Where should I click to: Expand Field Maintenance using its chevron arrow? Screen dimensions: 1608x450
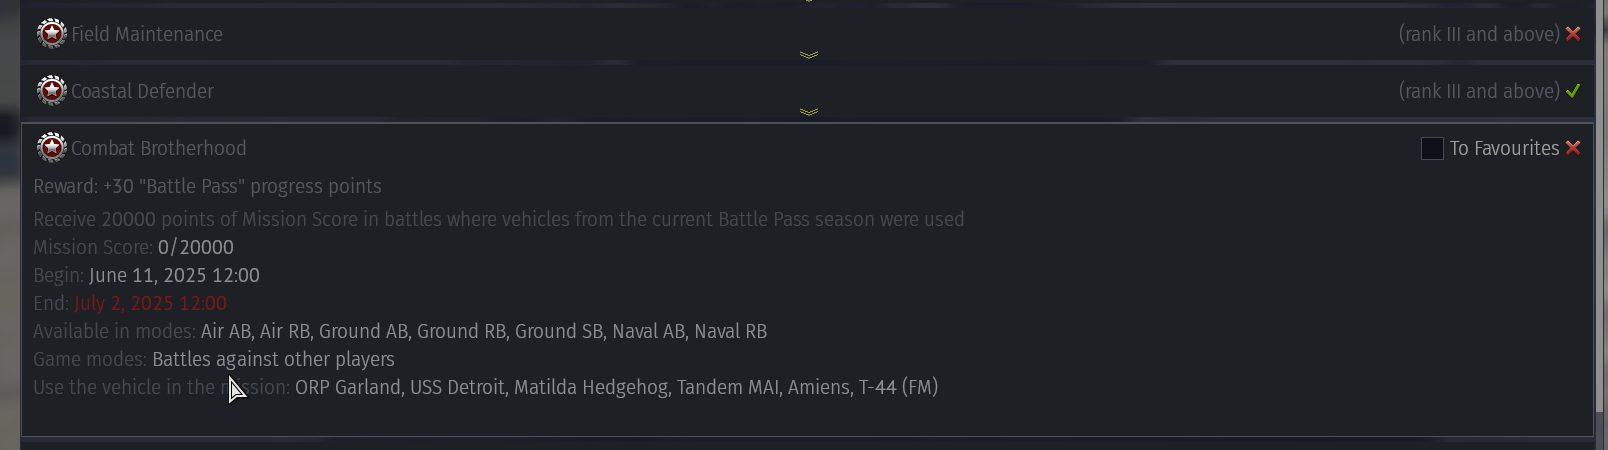click(809, 55)
